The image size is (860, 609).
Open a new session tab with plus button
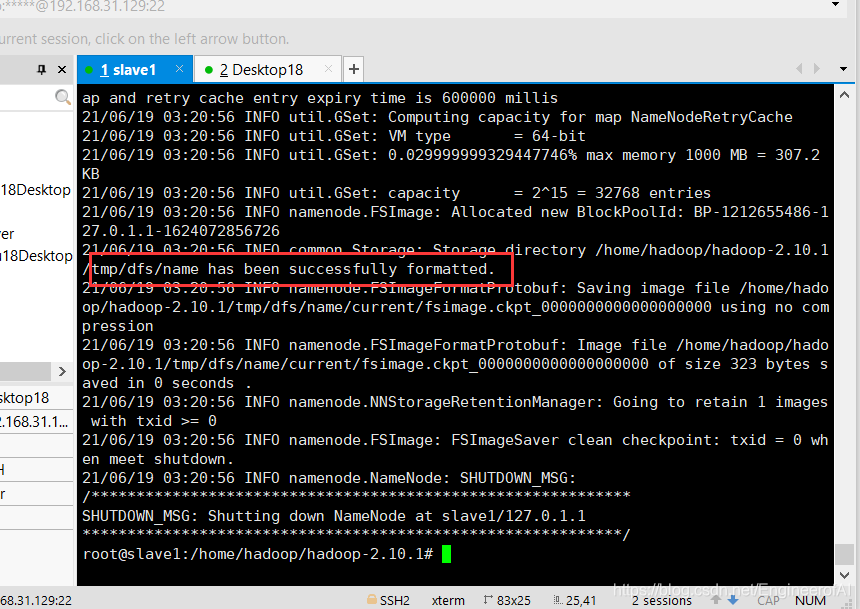pyautogui.click(x=354, y=69)
